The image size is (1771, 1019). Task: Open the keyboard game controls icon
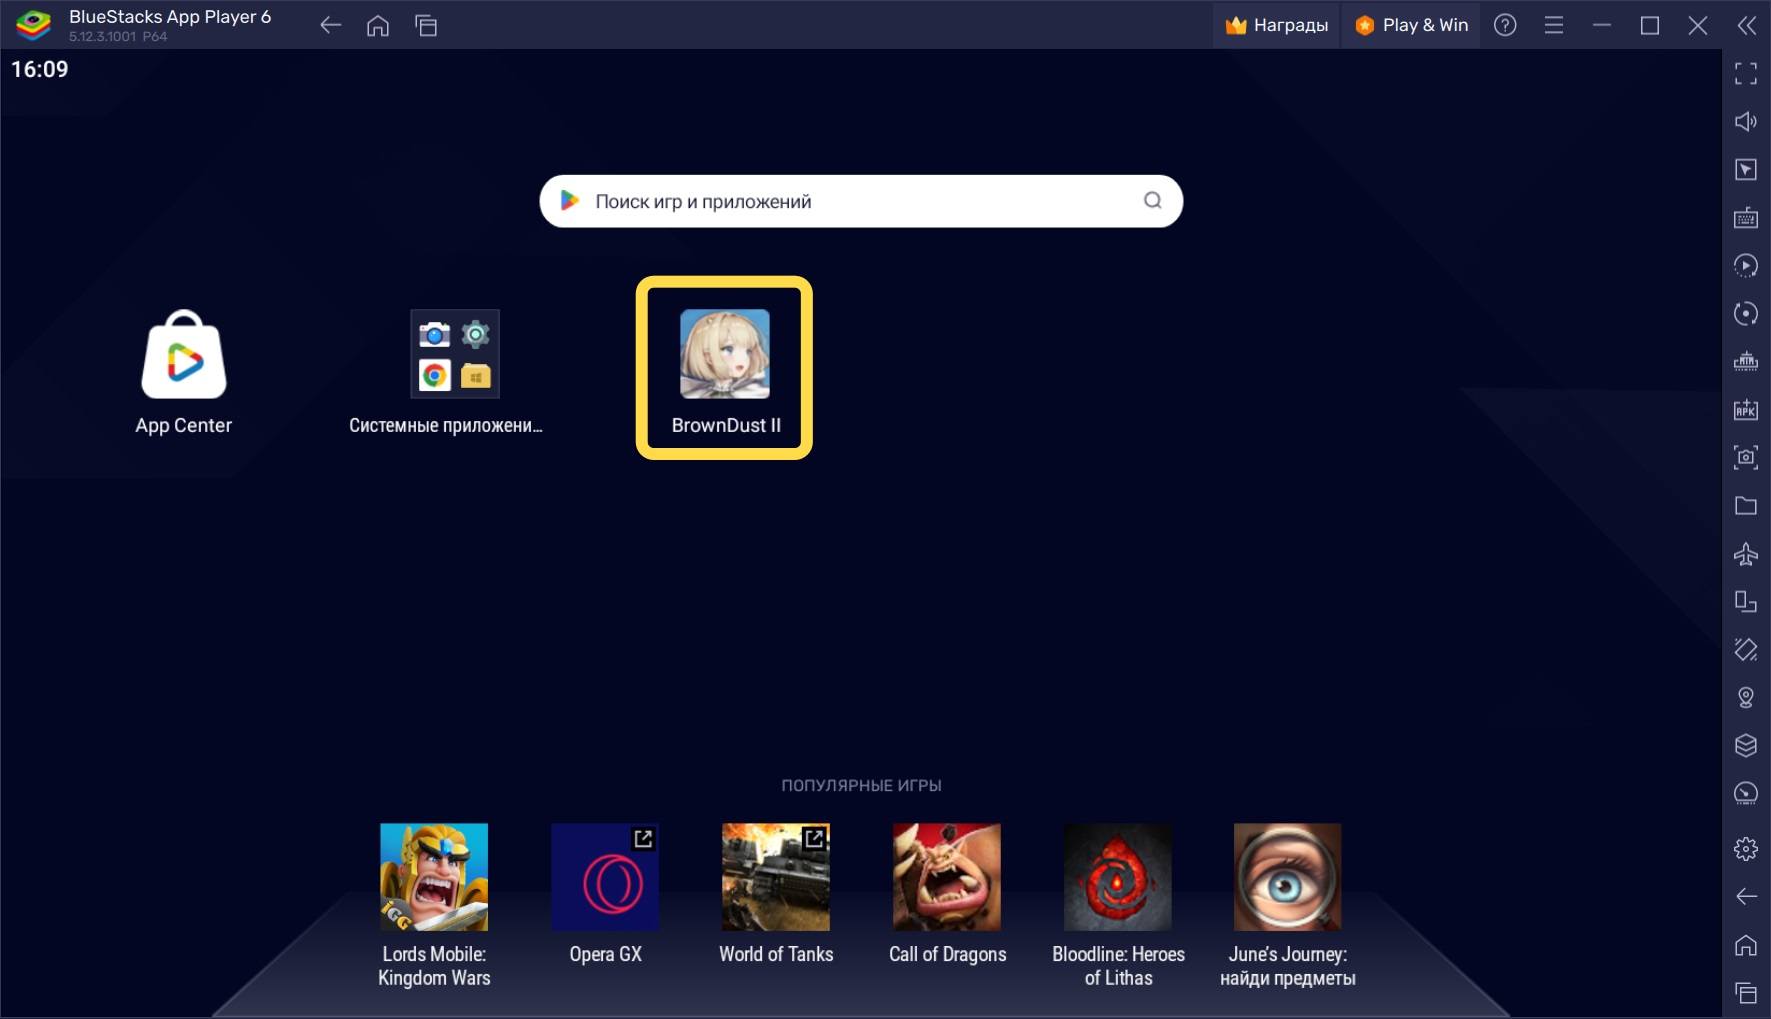pyautogui.click(x=1746, y=217)
